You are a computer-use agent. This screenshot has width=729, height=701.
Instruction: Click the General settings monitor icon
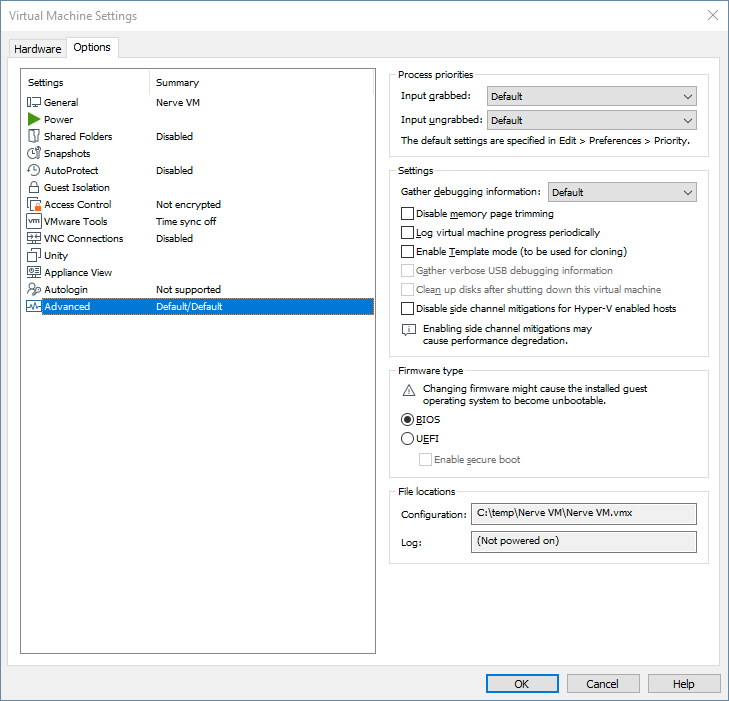pos(34,102)
